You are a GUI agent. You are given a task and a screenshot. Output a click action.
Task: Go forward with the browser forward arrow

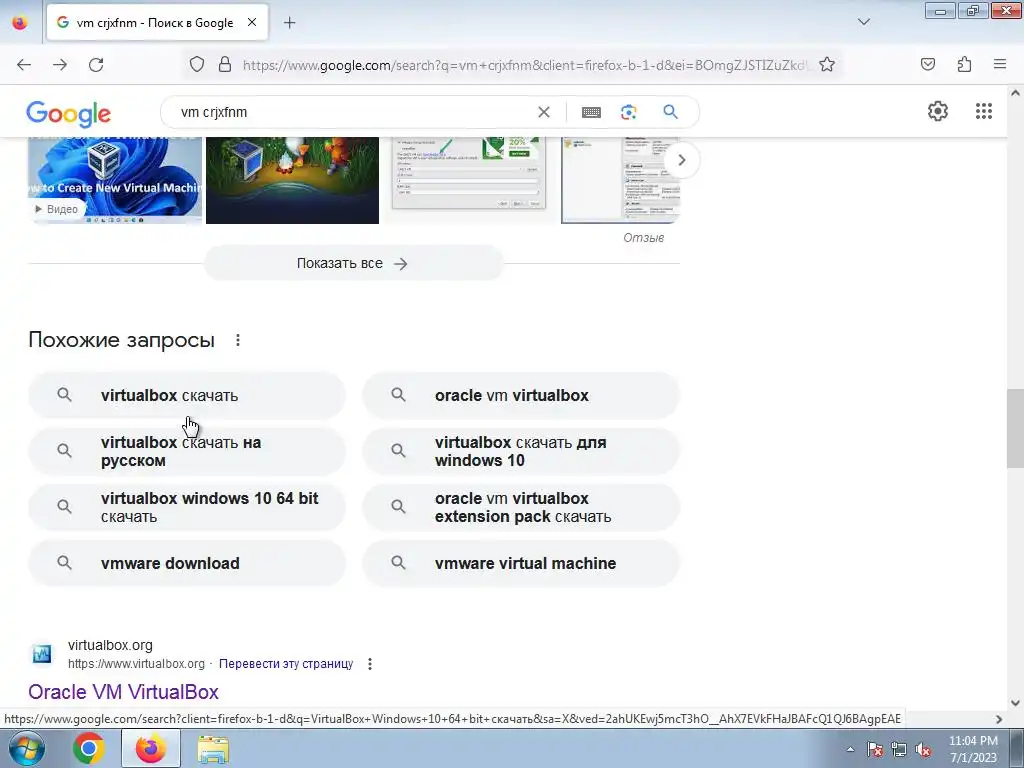(60, 65)
